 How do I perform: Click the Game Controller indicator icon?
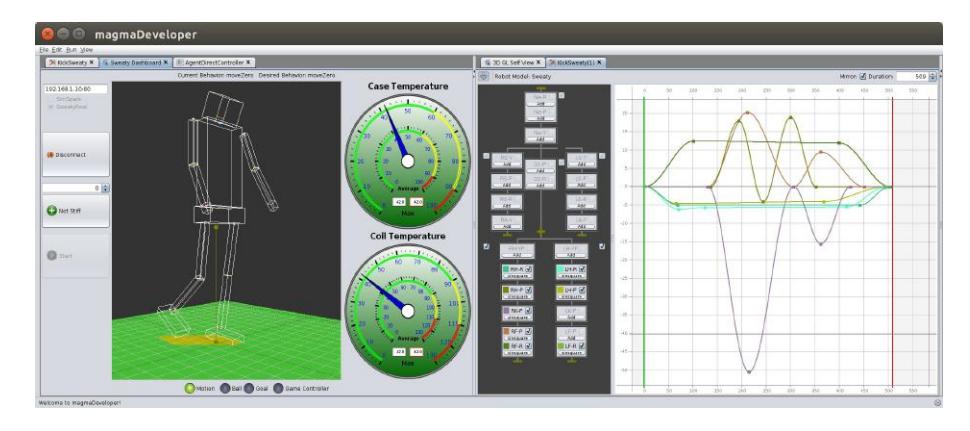click(x=278, y=388)
